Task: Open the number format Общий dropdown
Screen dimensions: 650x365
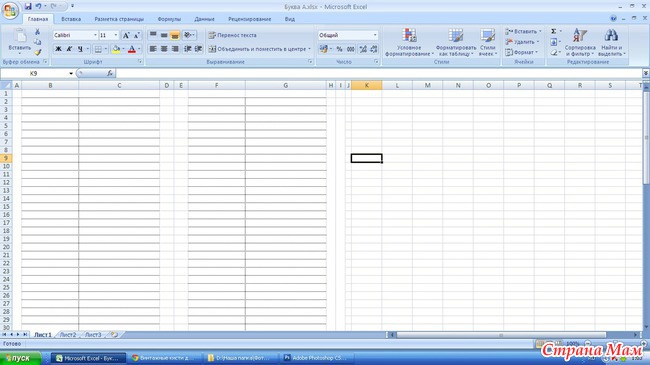Action: [375, 35]
